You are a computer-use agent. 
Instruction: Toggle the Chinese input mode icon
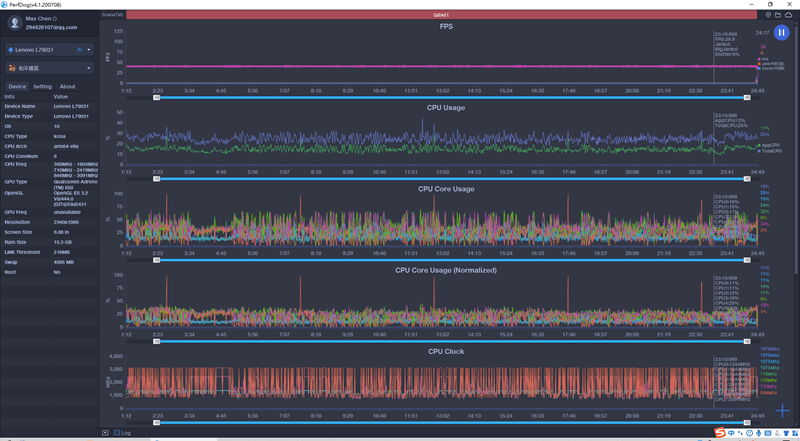pyautogui.click(x=731, y=433)
